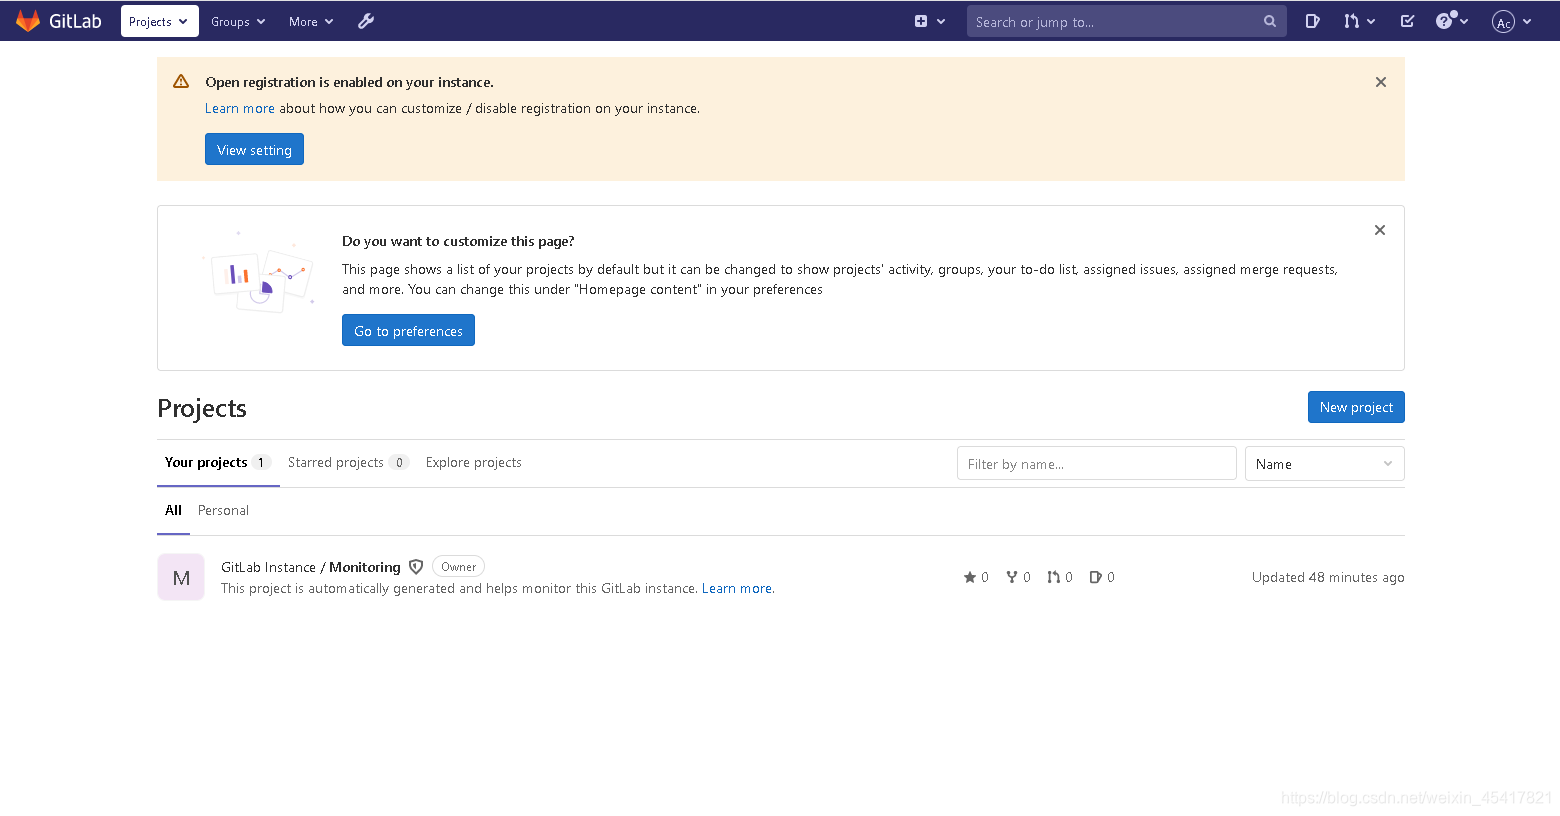Click the Monitoring project forks count
Image resolution: width=1560 pixels, height=816 pixels.
1018,577
